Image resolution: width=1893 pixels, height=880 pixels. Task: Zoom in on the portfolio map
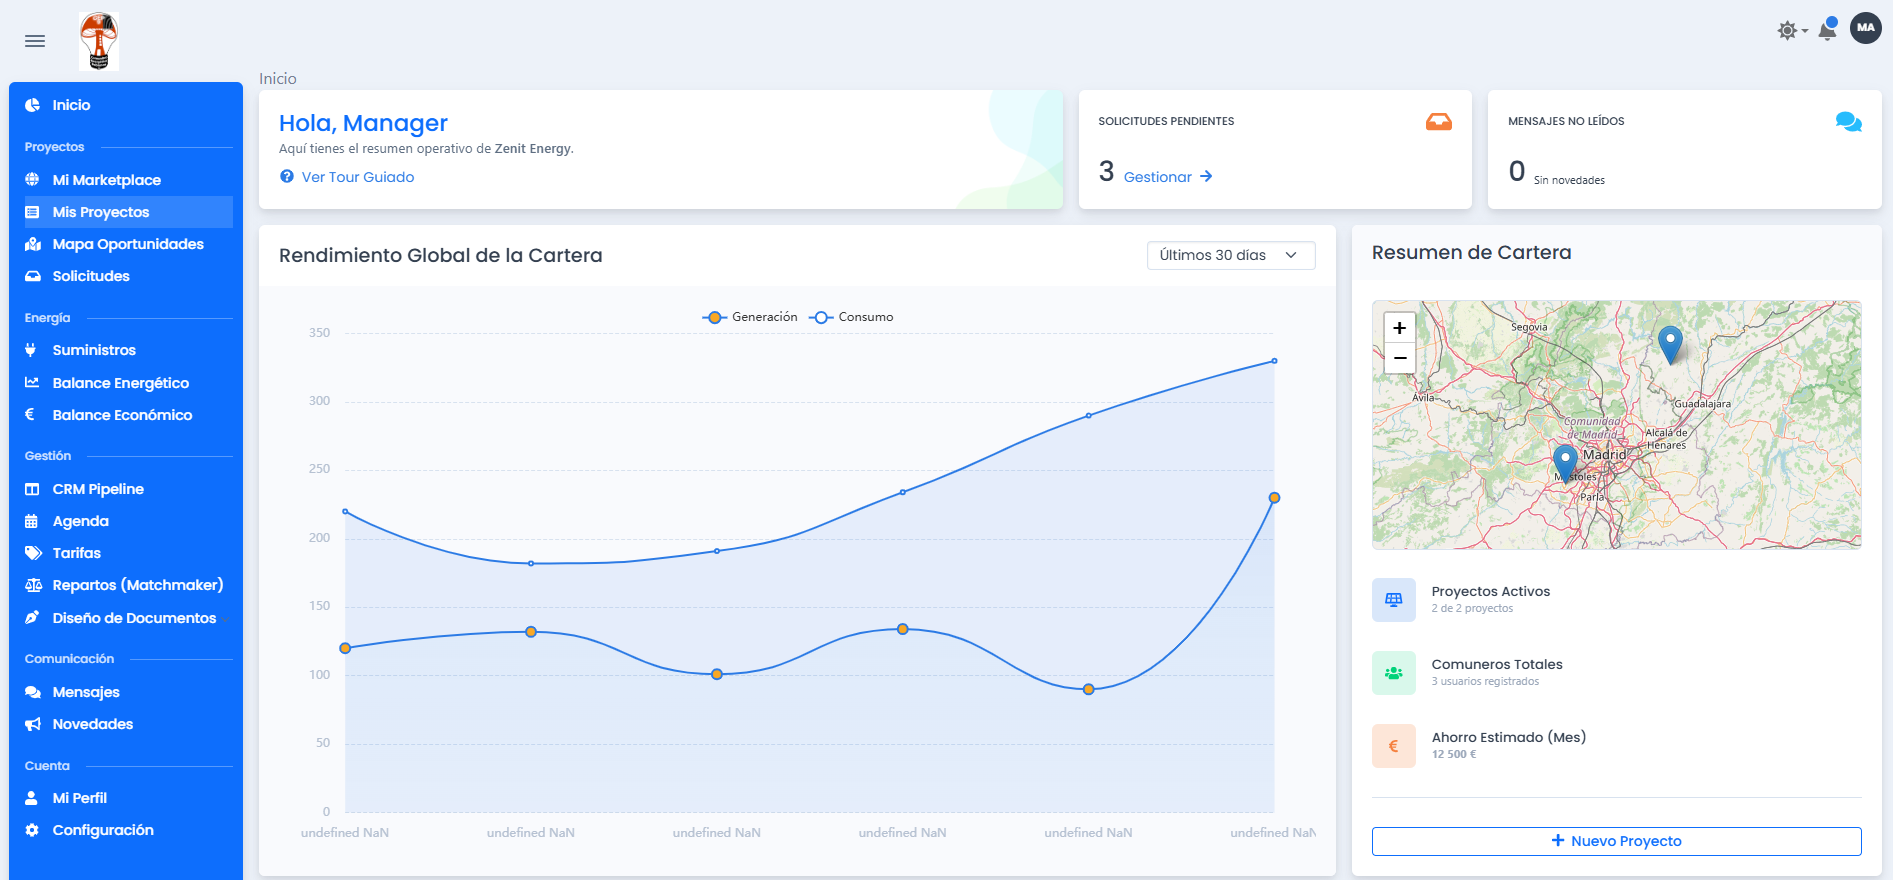1399,328
